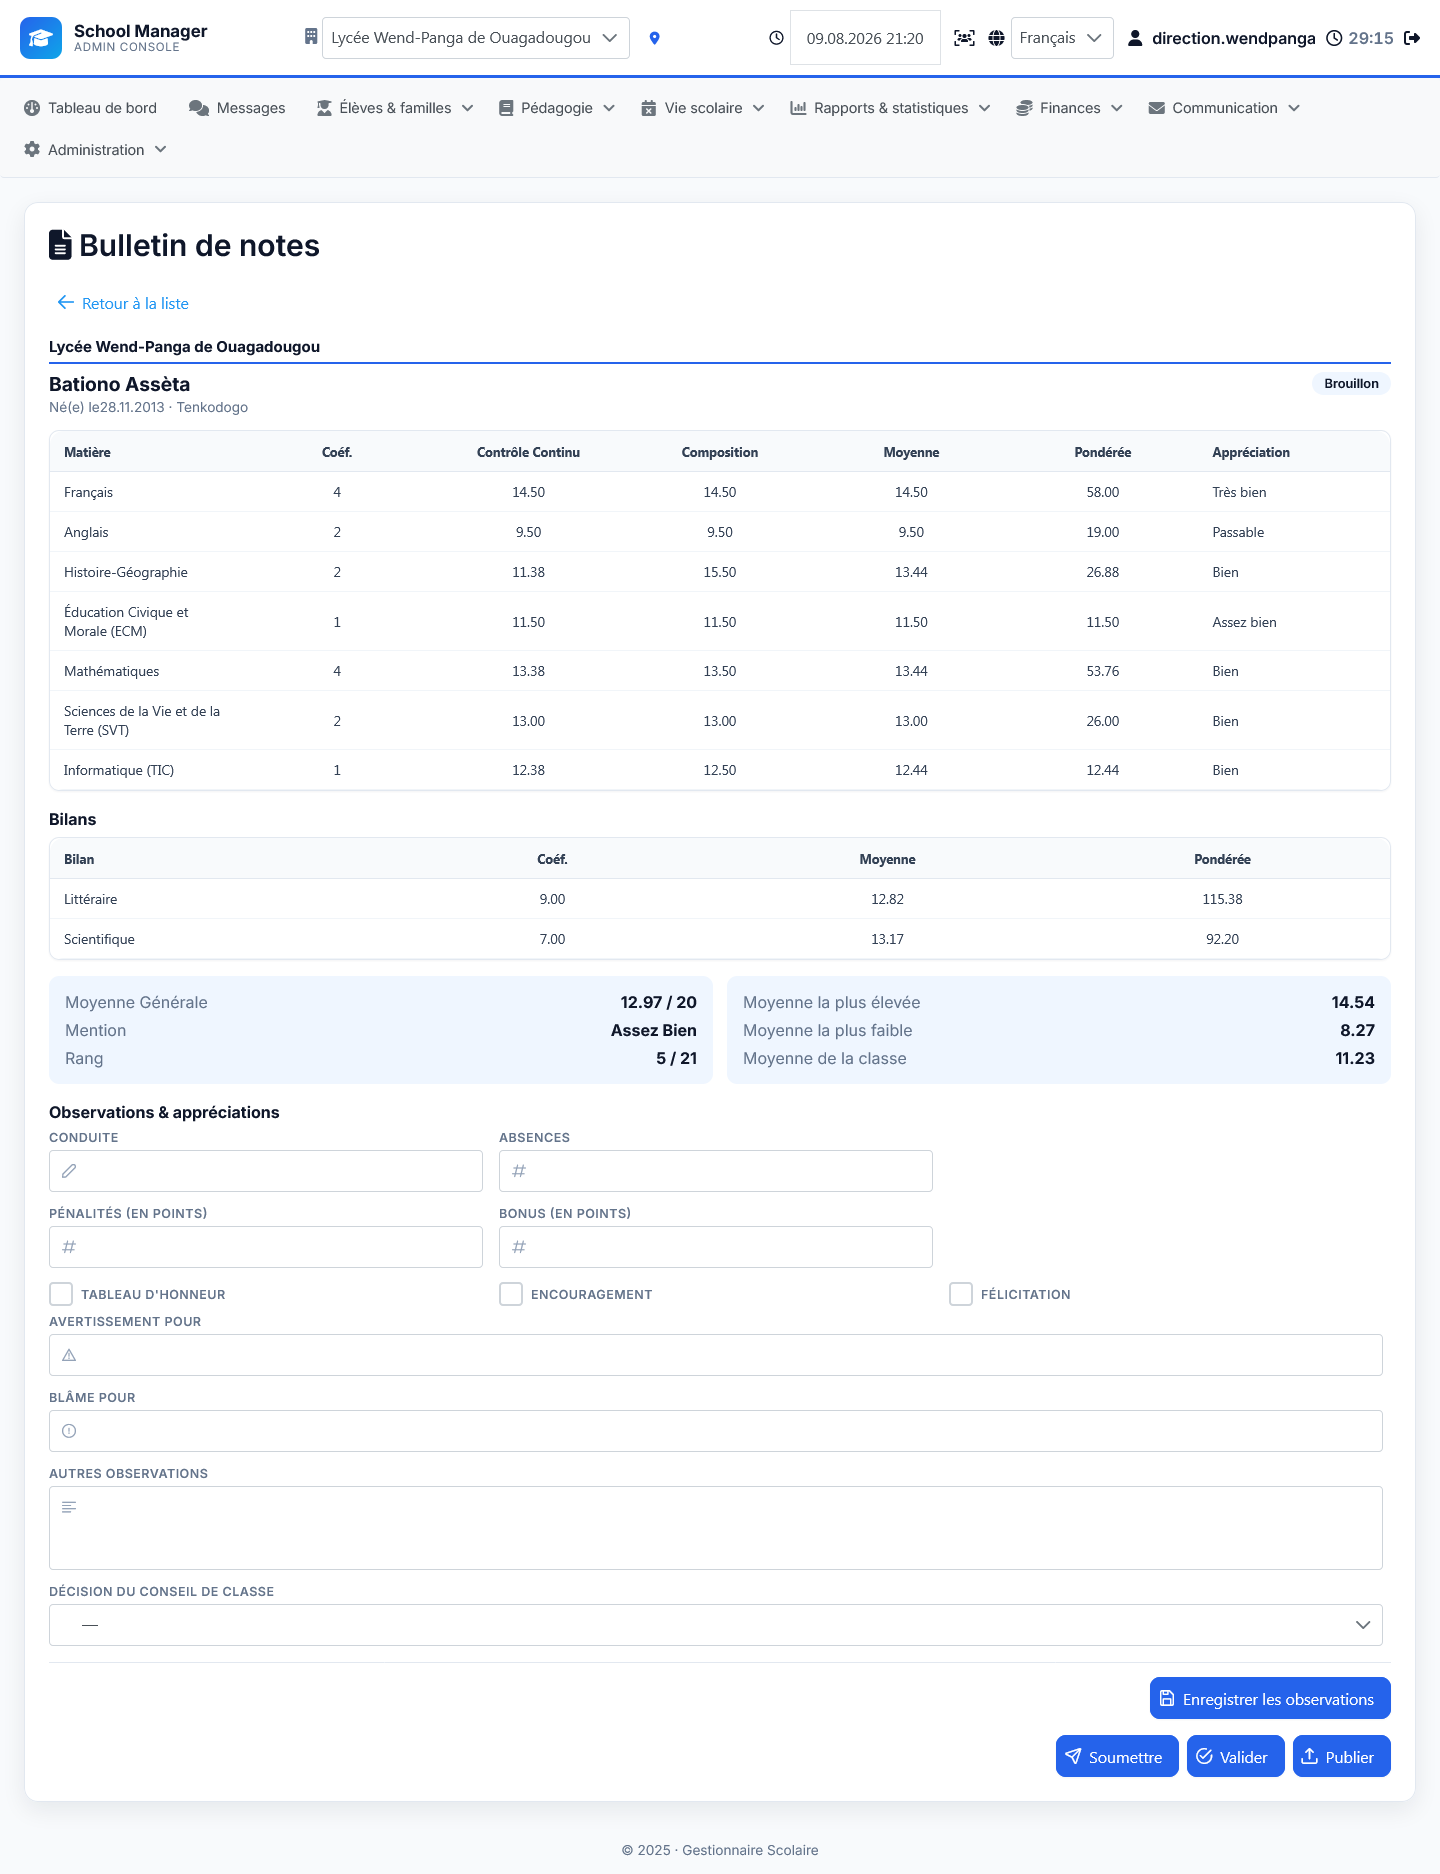Click Enregistrer les observations button
The width and height of the screenshot is (1440, 1874).
pos(1270,1698)
